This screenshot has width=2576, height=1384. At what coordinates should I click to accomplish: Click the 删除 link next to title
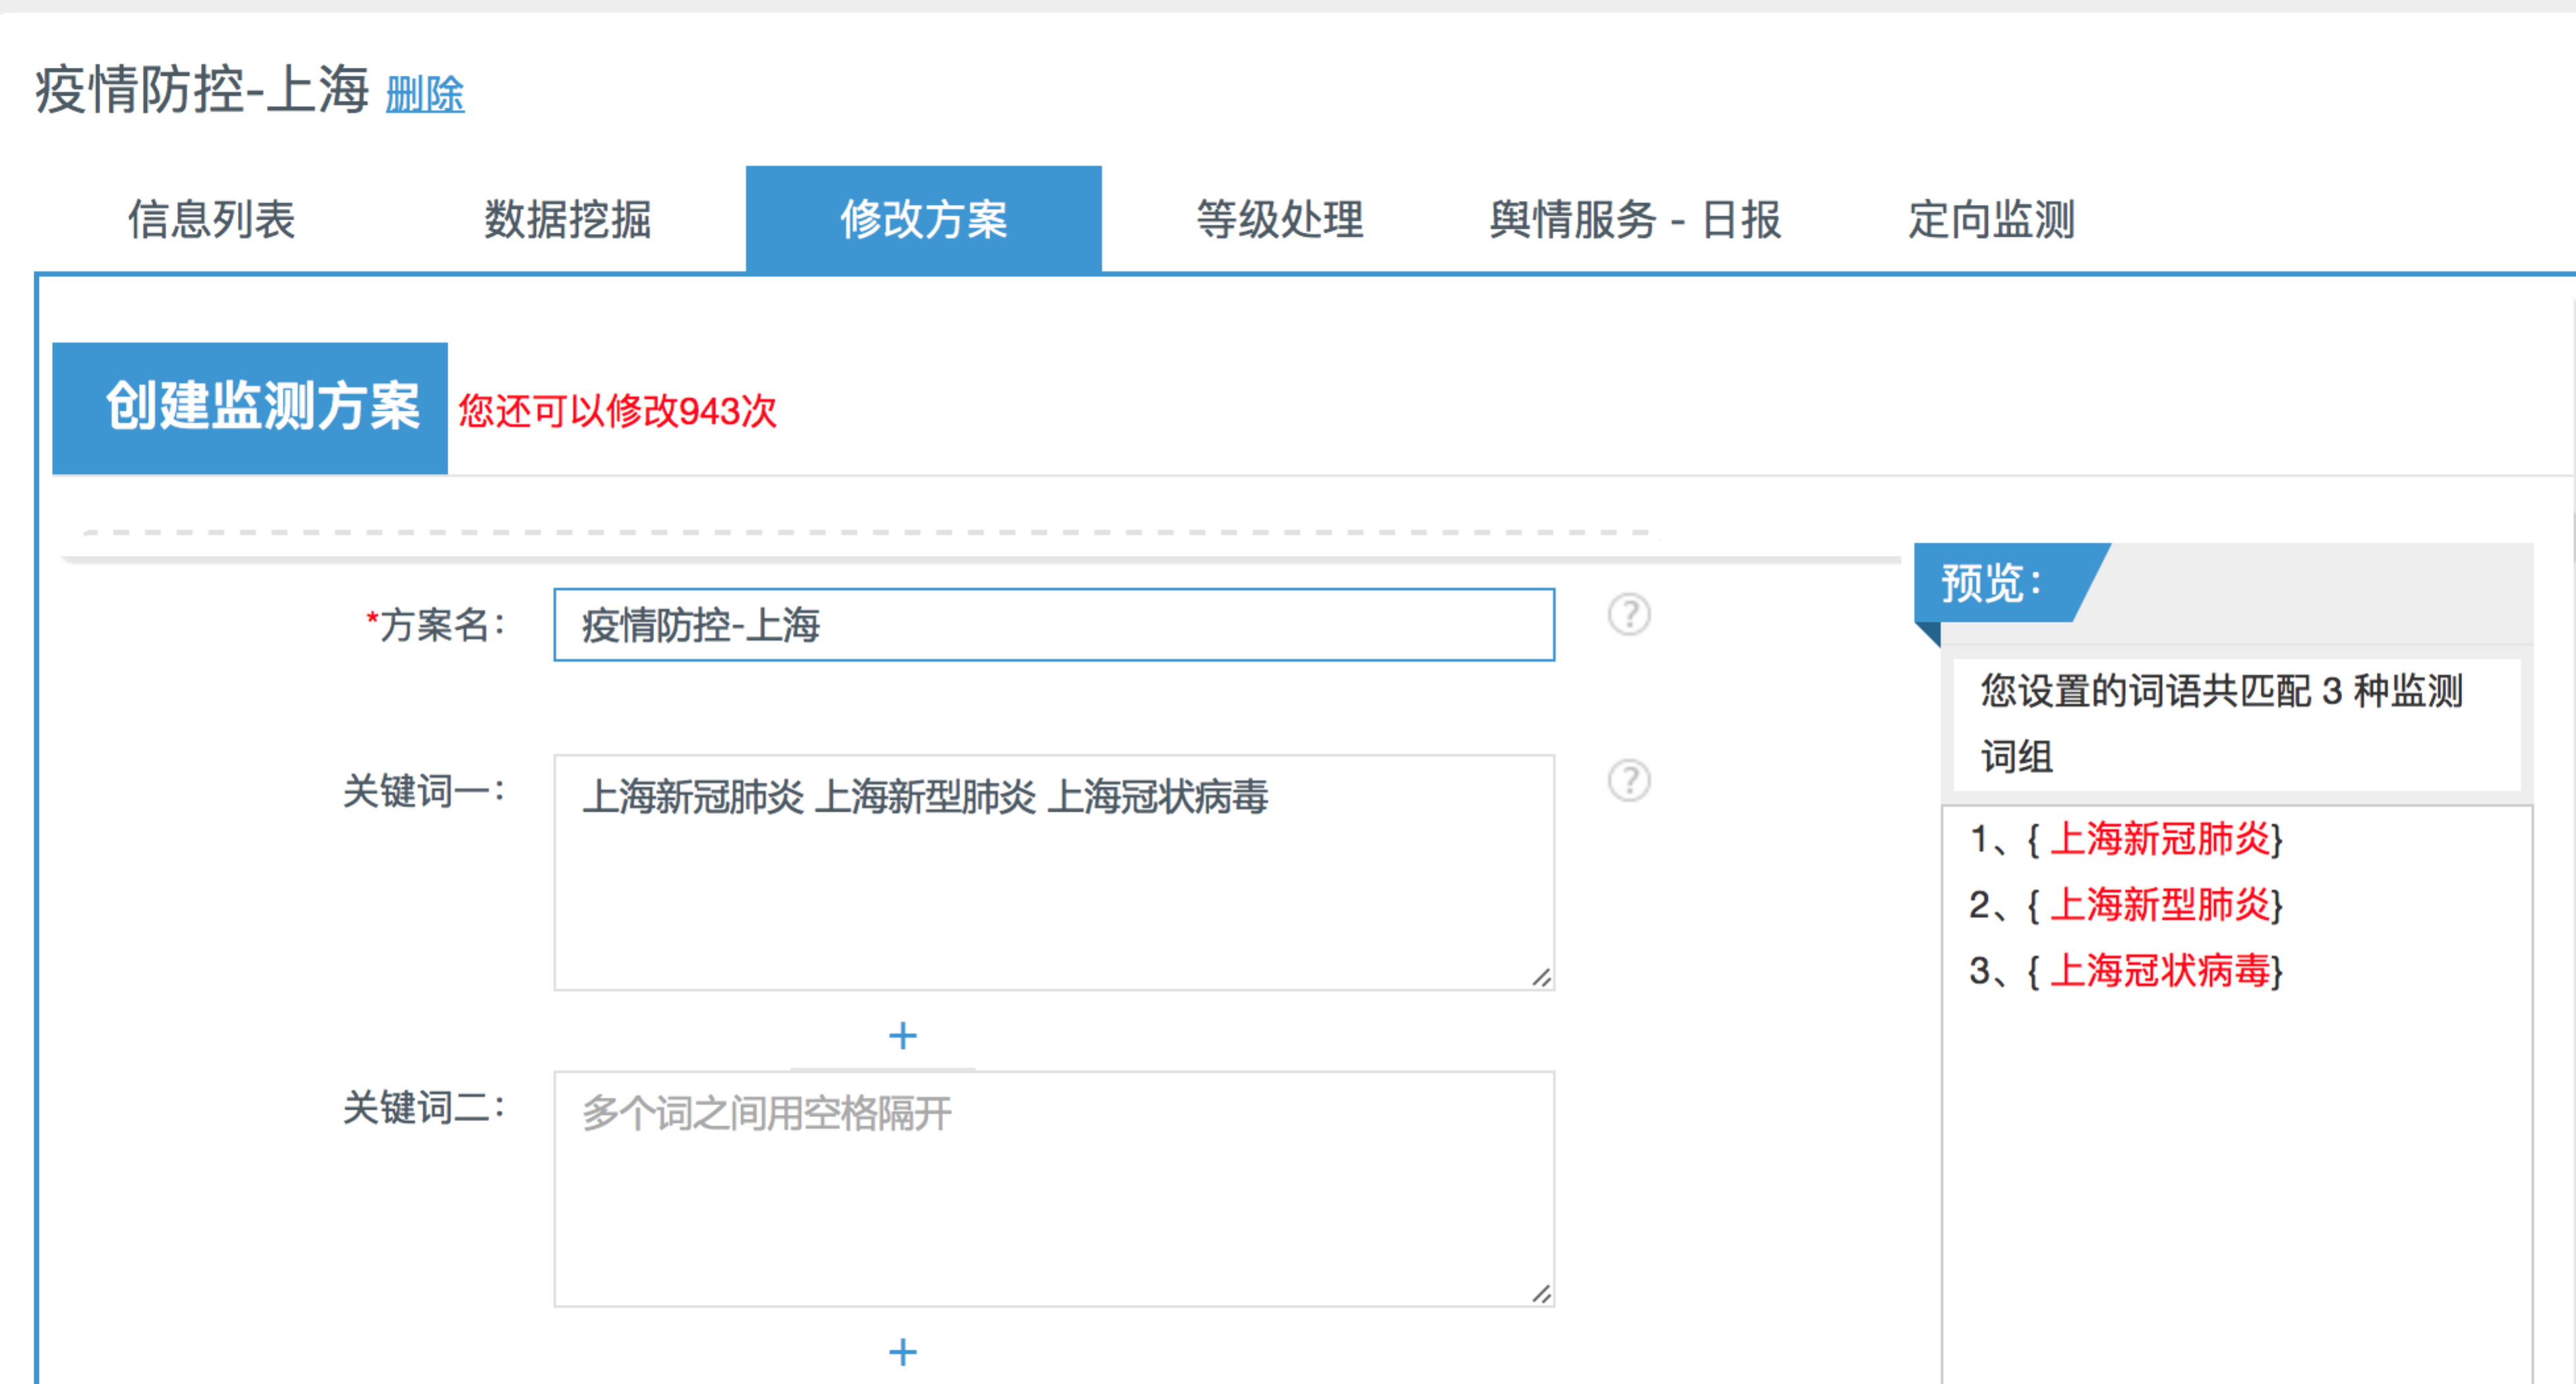pos(424,94)
